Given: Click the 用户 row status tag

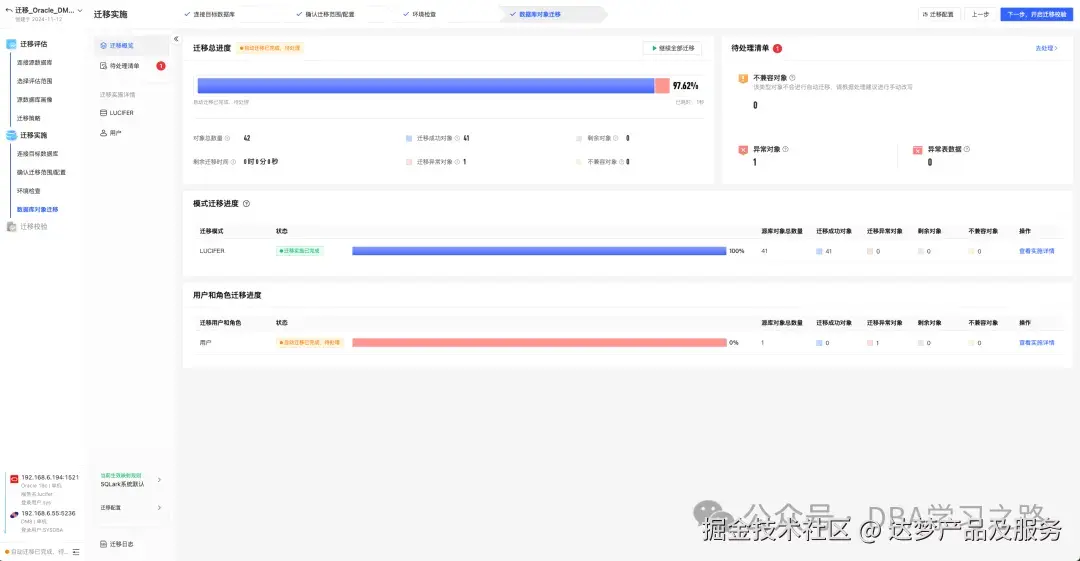Looking at the screenshot, I should pyautogui.click(x=310, y=343).
